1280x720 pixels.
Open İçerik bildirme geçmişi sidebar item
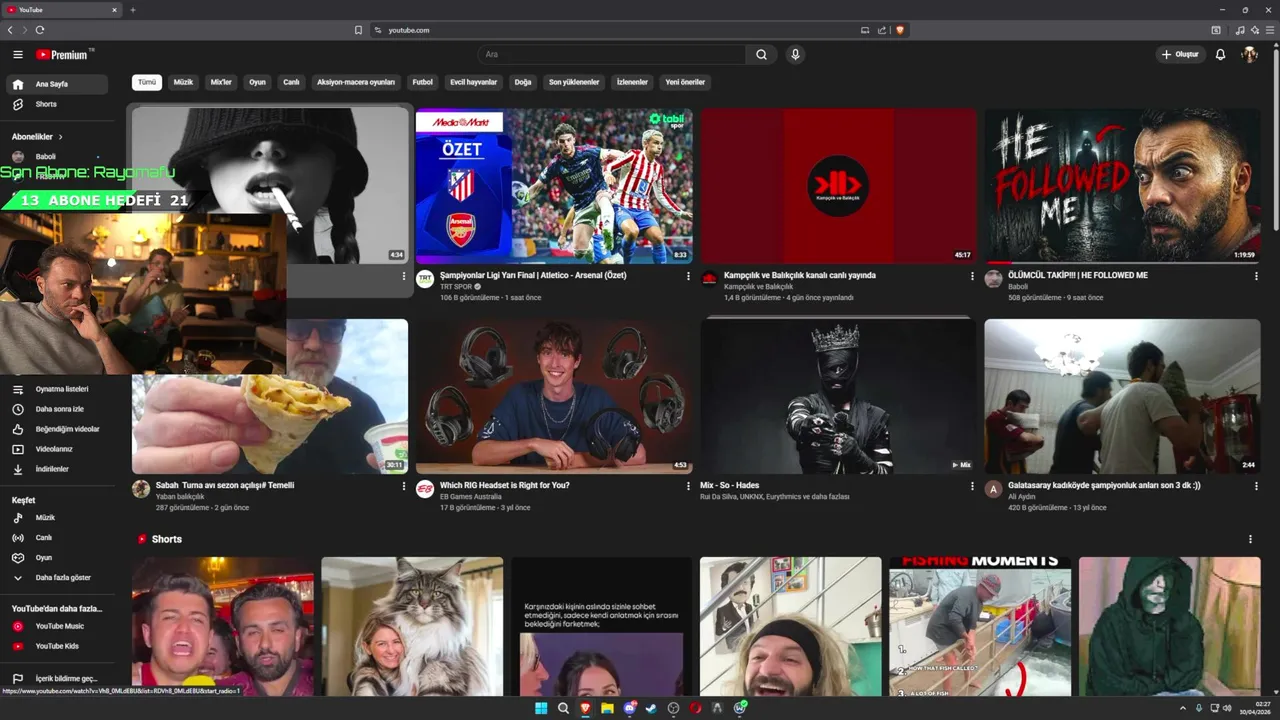tap(57, 678)
